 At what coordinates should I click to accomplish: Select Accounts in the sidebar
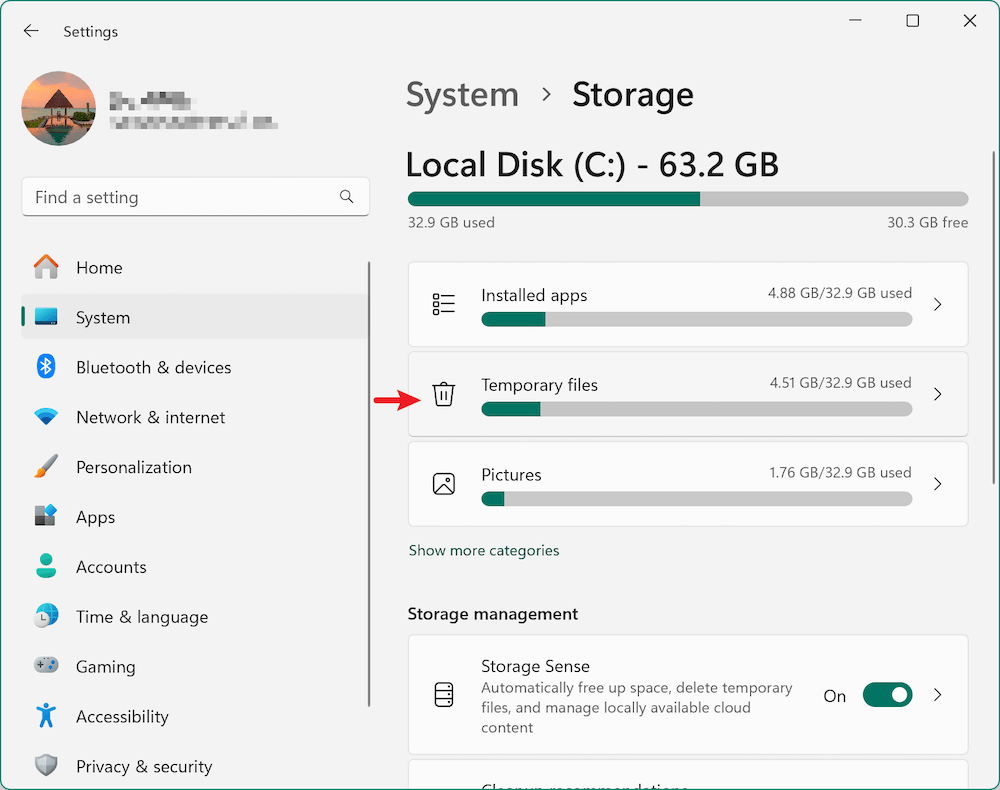[111, 567]
